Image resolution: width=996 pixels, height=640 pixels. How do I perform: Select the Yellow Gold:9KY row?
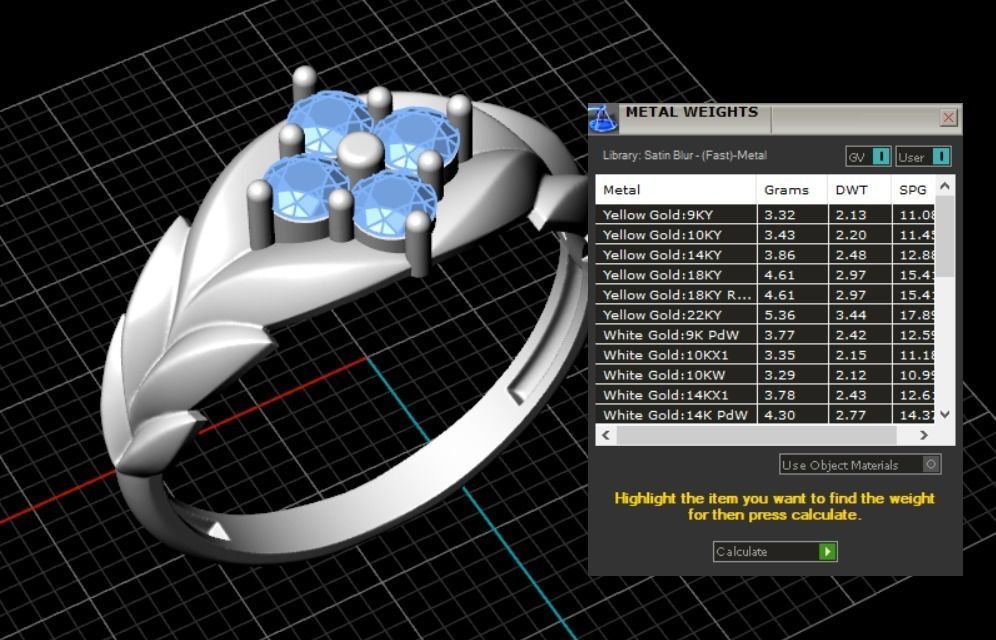(x=765, y=215)
